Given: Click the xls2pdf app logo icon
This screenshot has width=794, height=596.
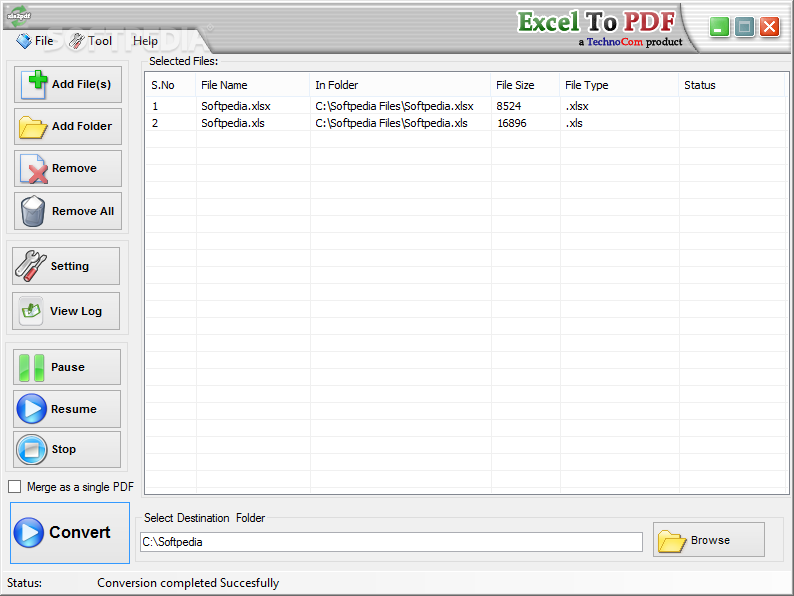Looking at the screenshot, I should [18, 16].
